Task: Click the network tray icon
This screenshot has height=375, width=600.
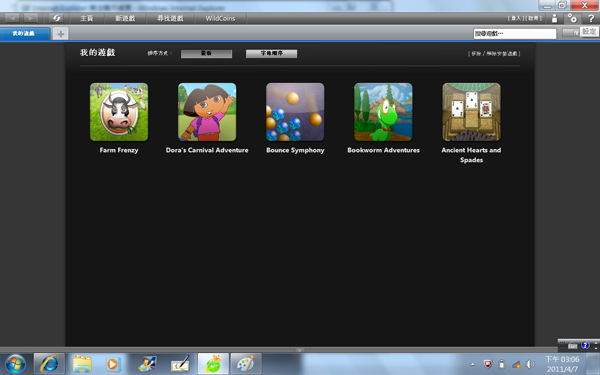Action: point(516,364)
